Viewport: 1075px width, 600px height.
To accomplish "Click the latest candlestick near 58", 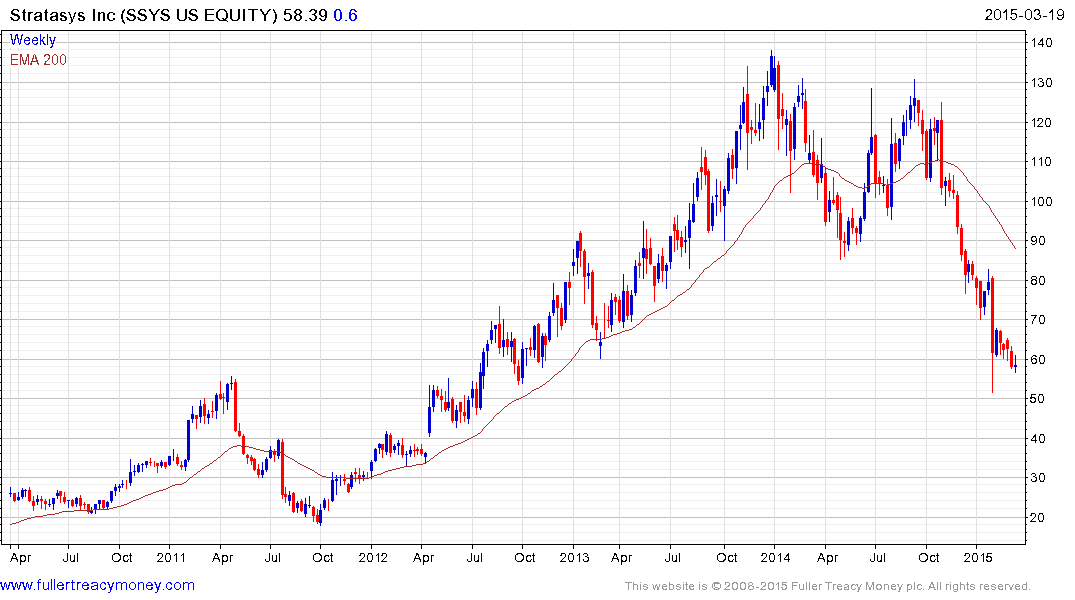I will (x=1015, y=364).
